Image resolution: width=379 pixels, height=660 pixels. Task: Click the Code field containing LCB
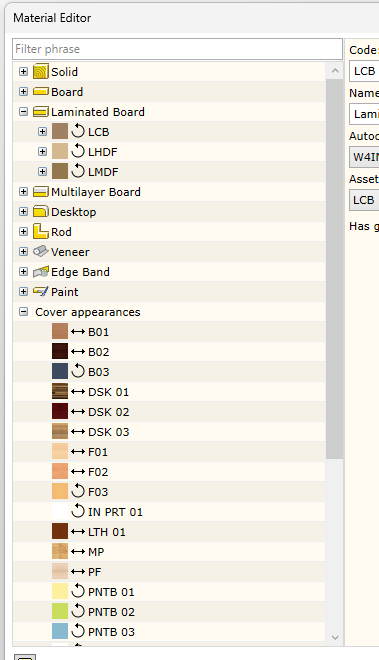(x=364, y=71)
